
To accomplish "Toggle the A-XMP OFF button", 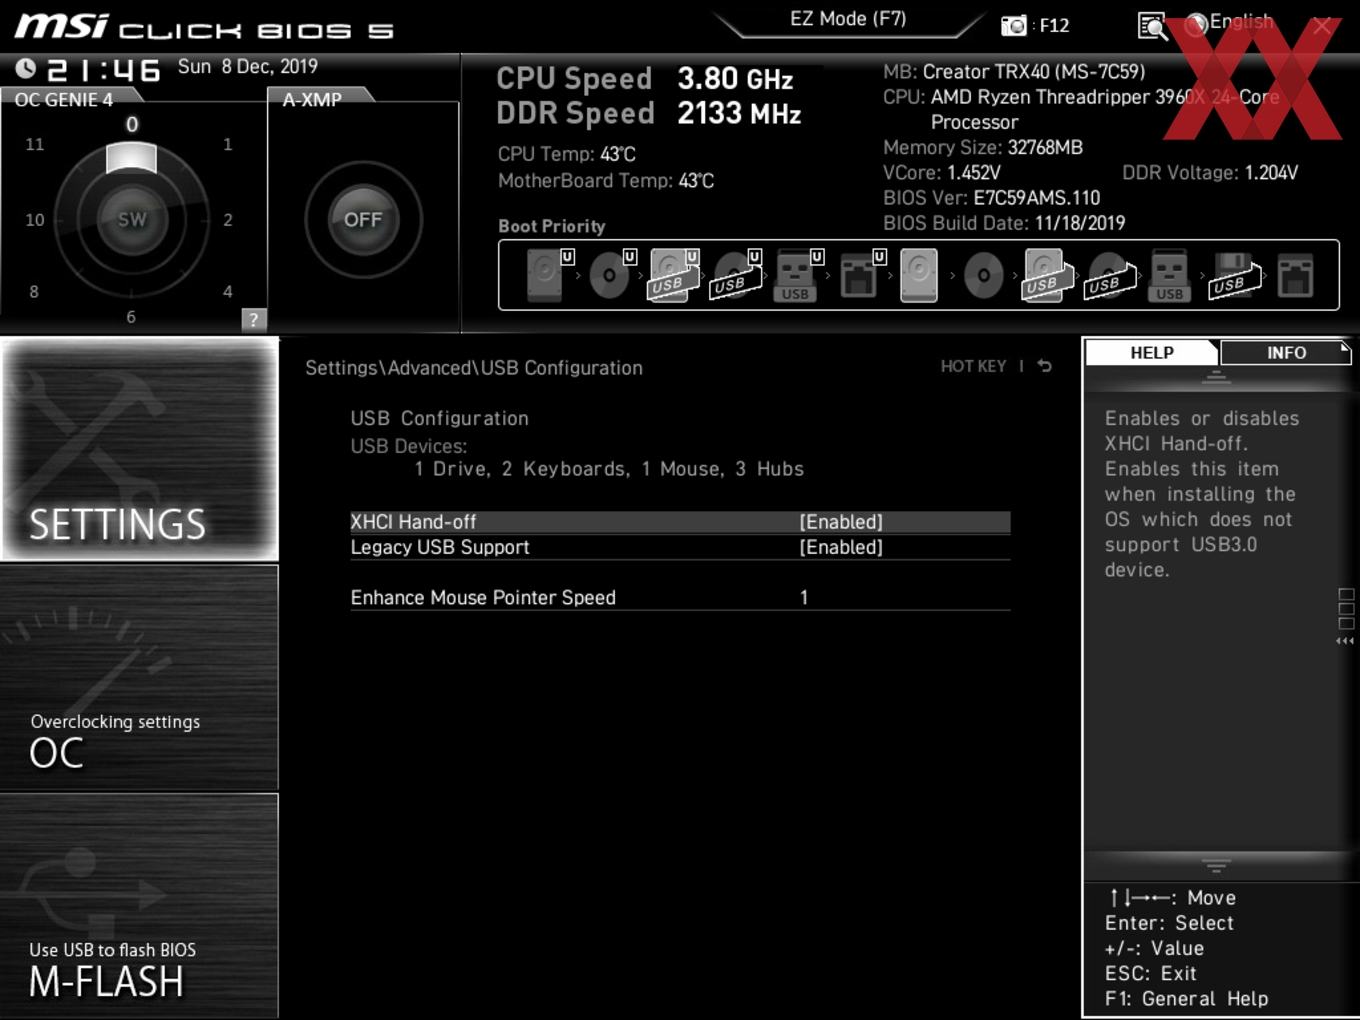I will (x=363, y=219).
